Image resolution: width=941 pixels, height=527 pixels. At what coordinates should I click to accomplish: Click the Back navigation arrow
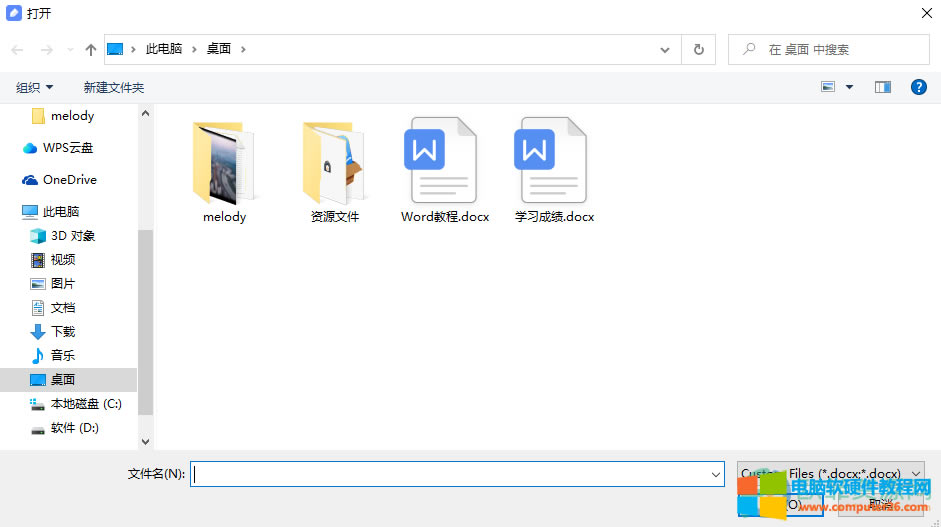pos(17,49)
